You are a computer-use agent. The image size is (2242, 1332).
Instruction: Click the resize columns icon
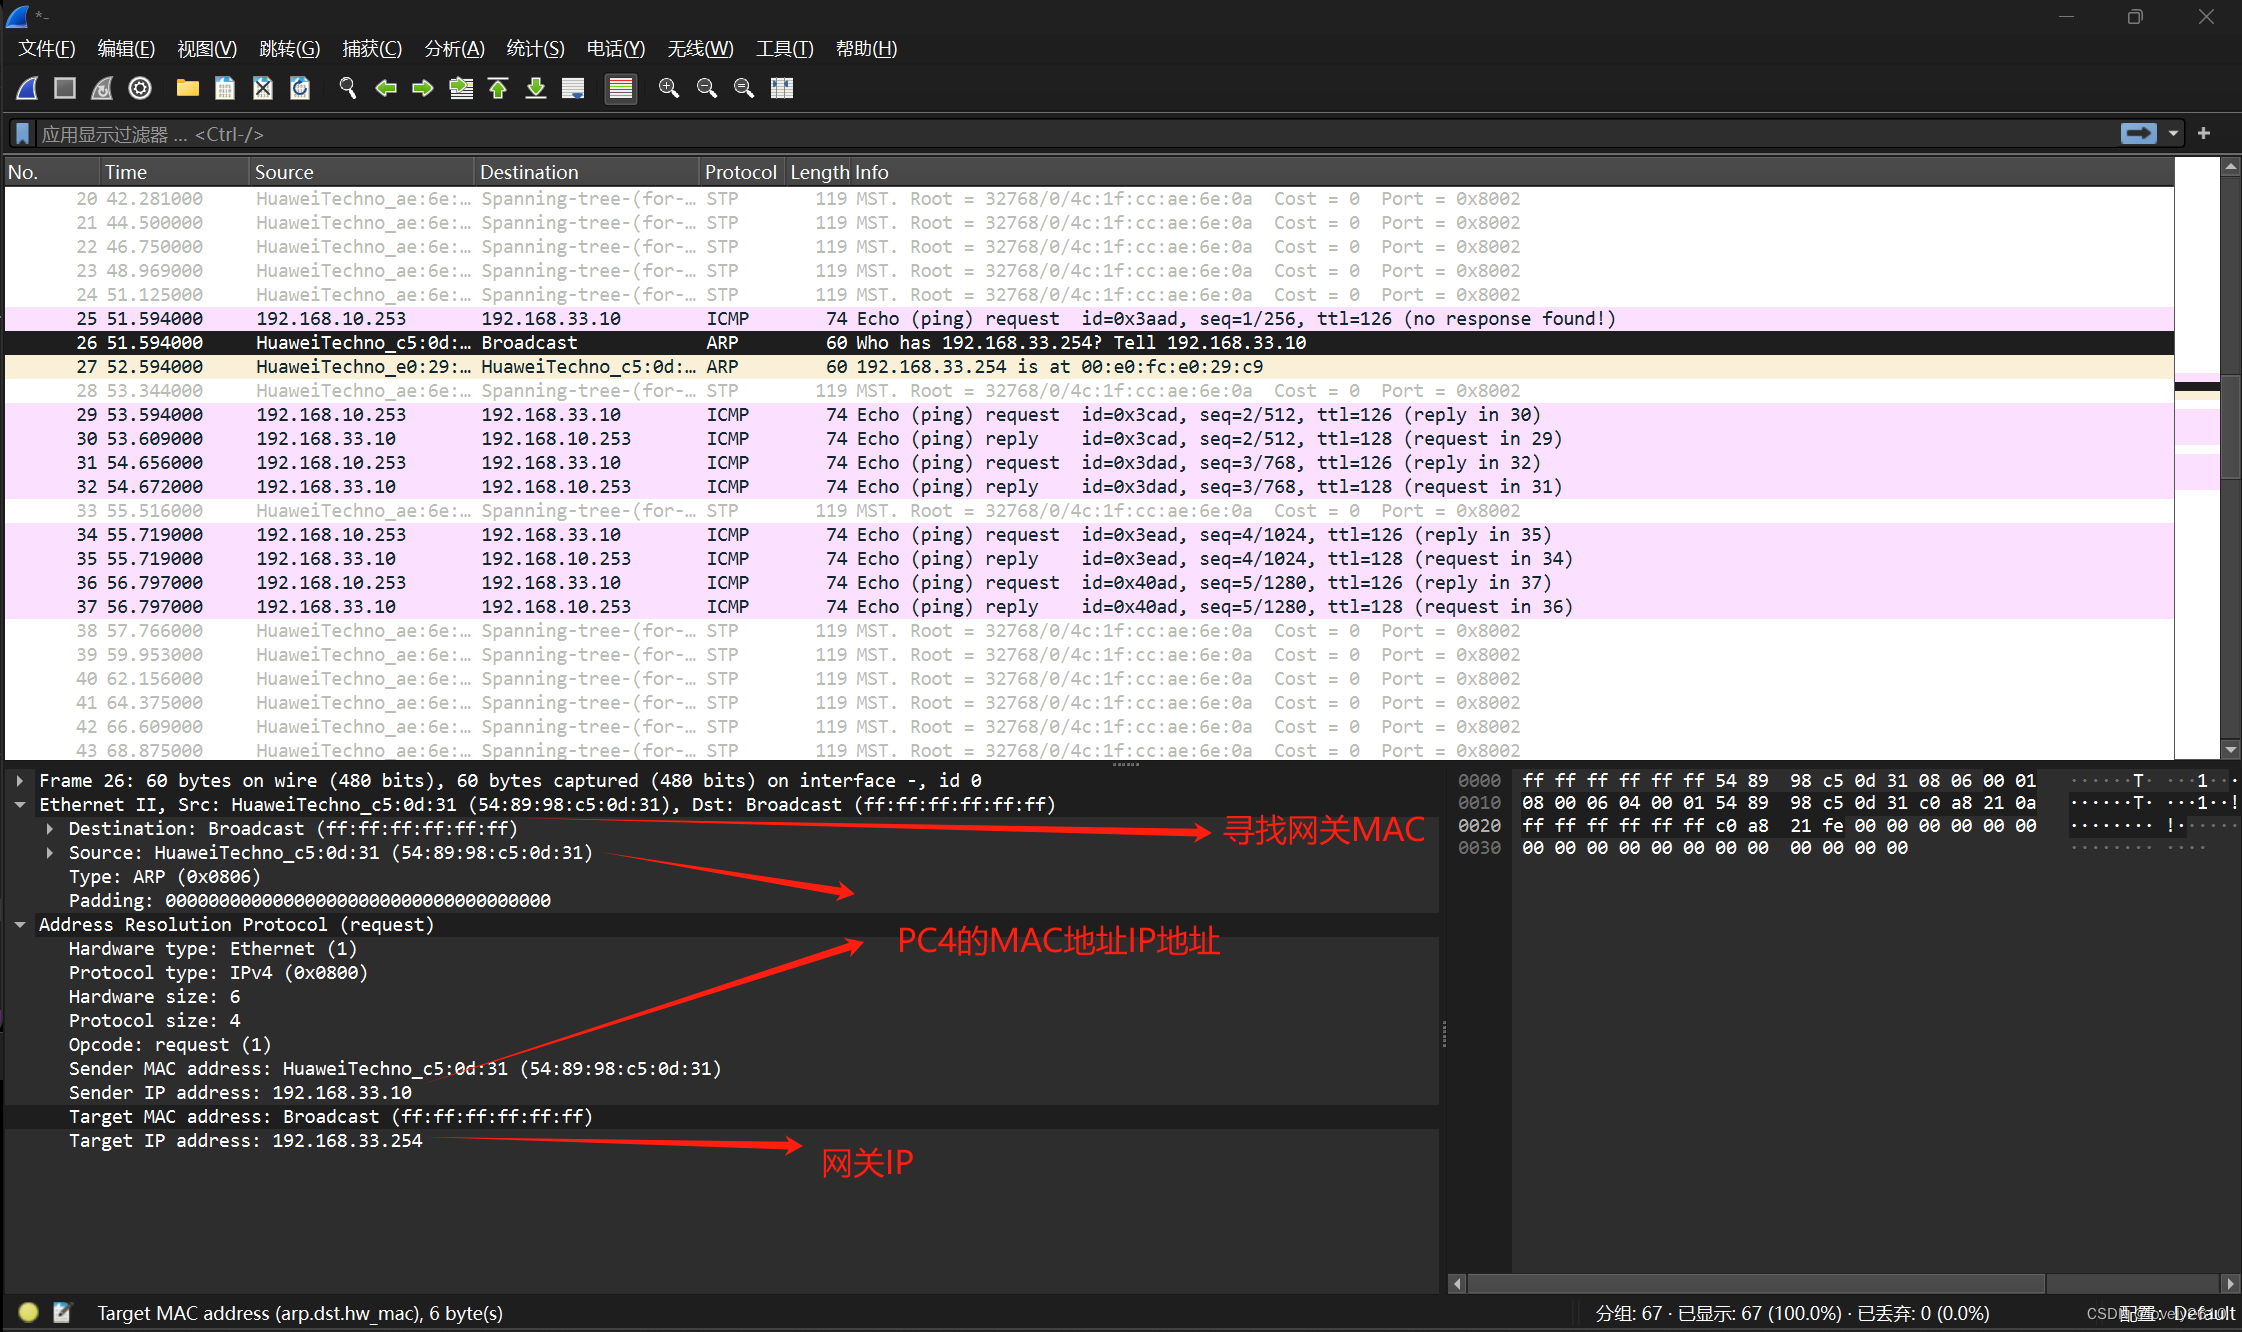coord(782,88)
